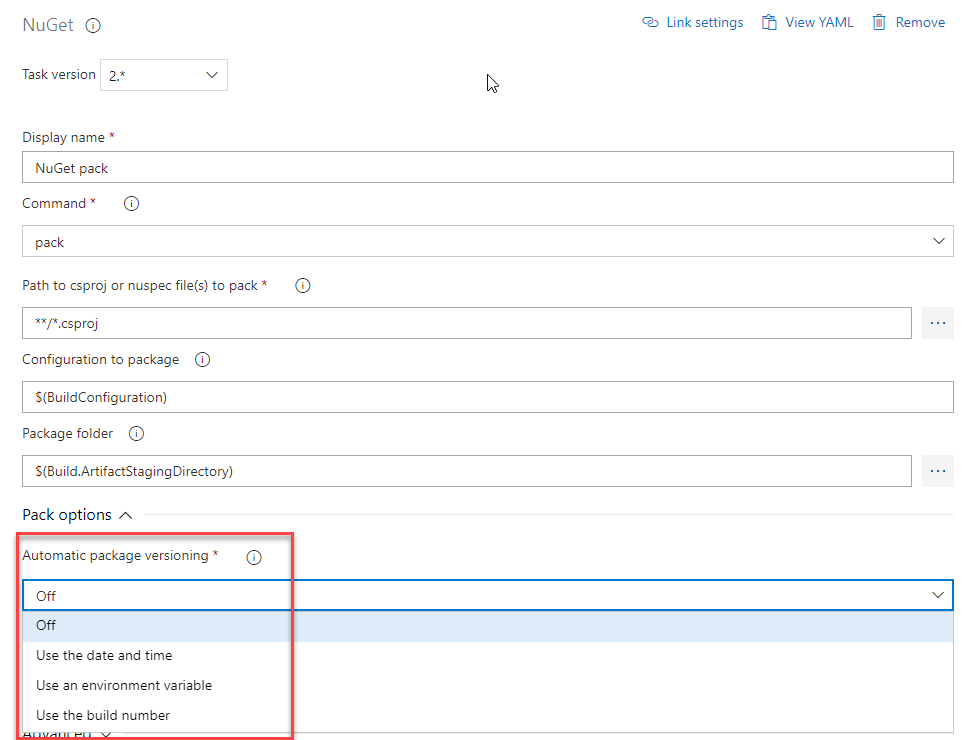
Task: Click the Link settings chain icon
Action: [x=650, y=22]
